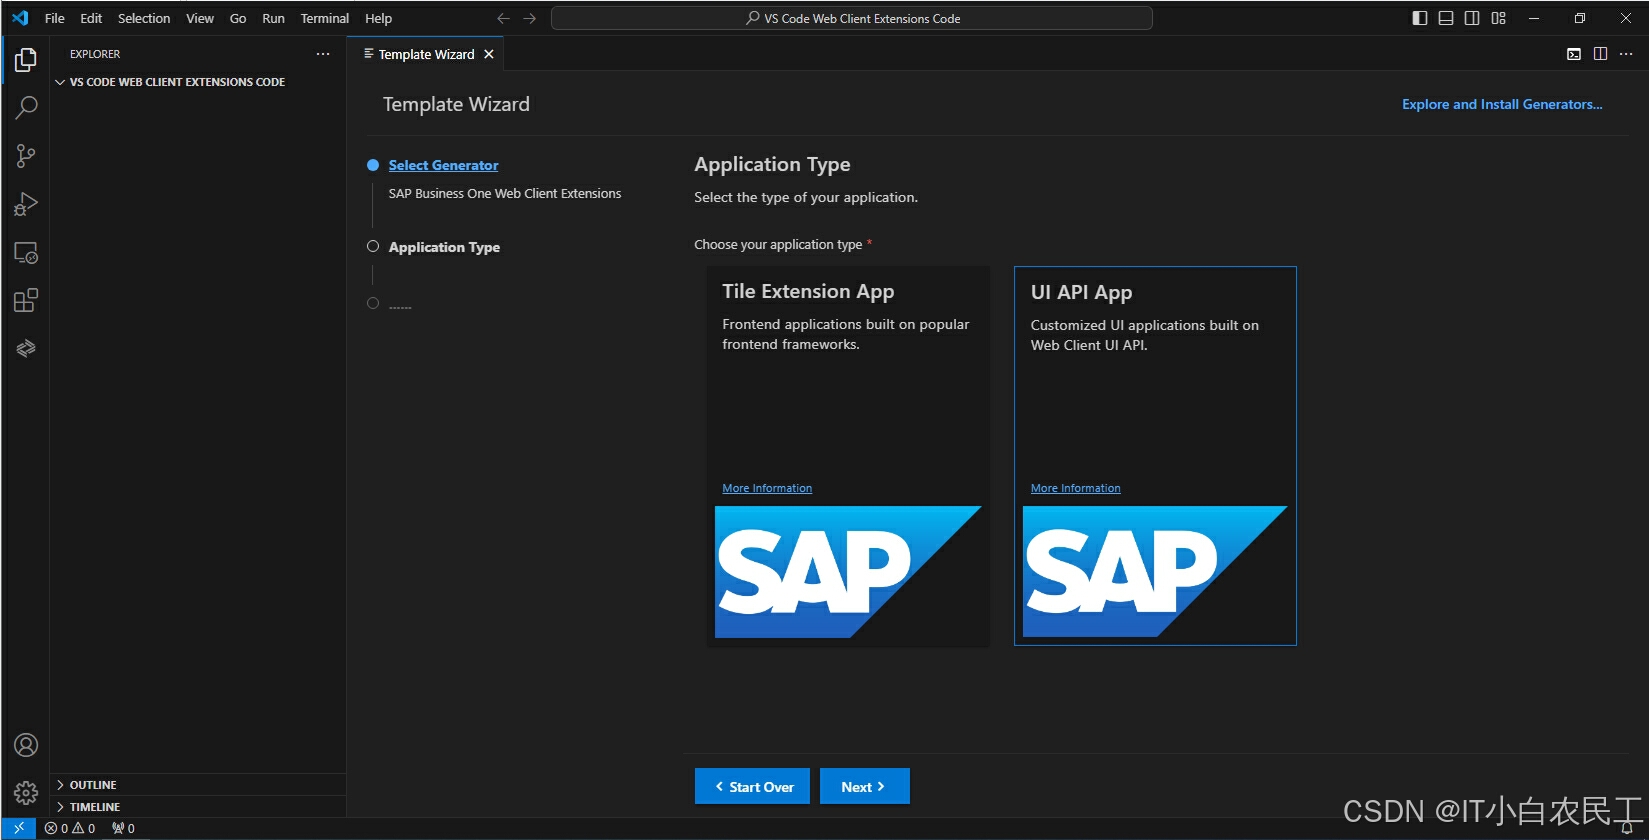The width and height of the screenshot is (1649, 840).
Task: Click the ports forwarded status item
Action: click(124, 828)
